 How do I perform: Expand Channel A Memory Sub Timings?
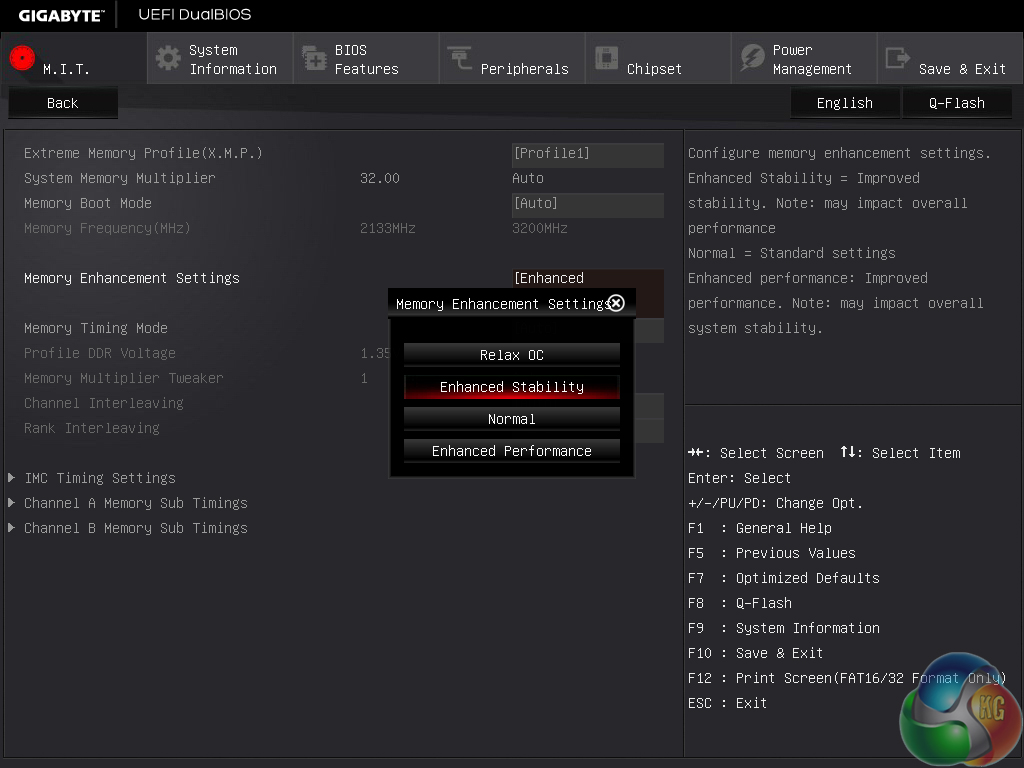point(135,503)
